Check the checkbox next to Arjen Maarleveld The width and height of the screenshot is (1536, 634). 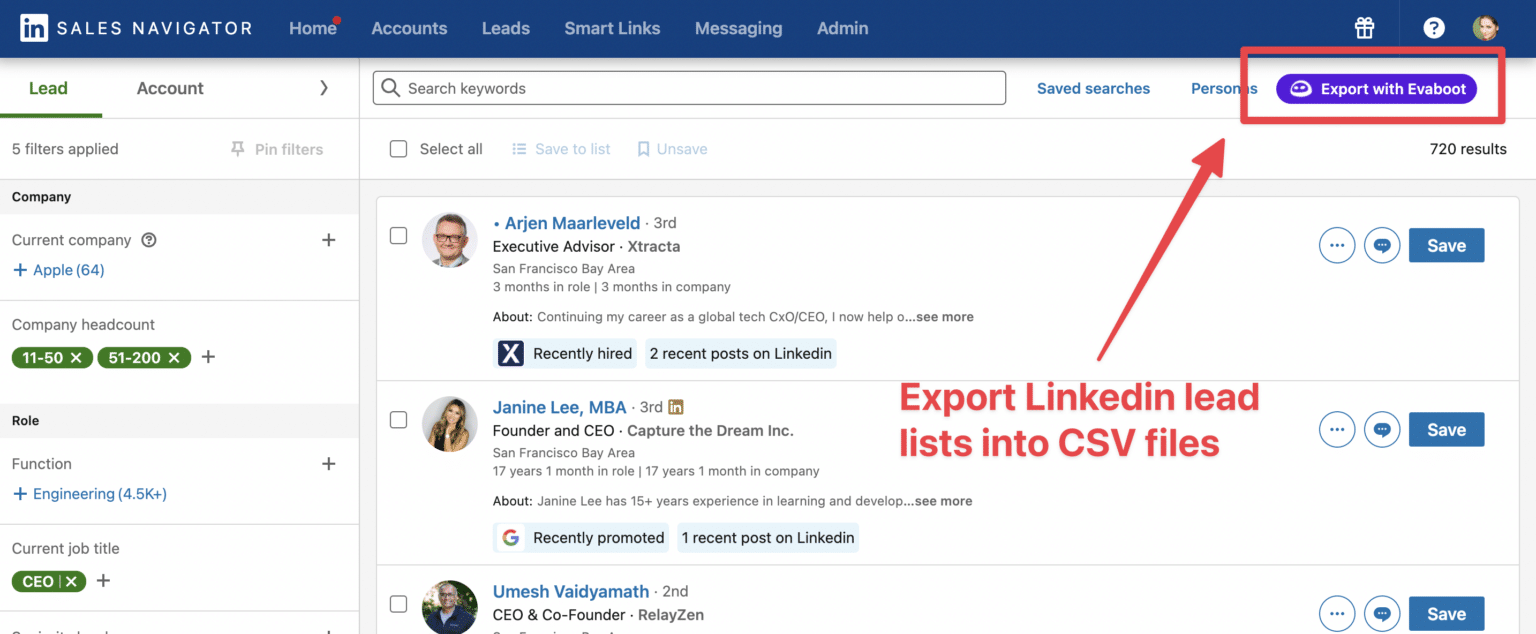click(x=398, y=235)
